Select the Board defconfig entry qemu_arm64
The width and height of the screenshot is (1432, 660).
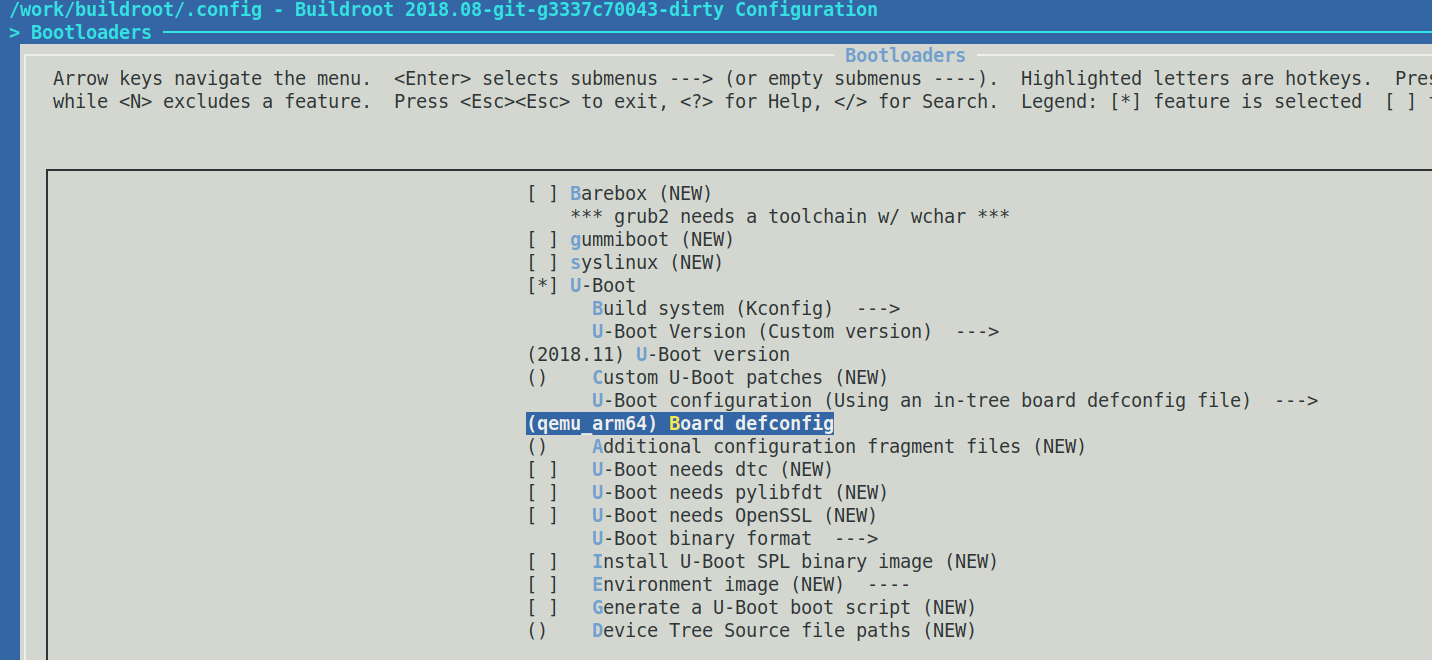680,423
